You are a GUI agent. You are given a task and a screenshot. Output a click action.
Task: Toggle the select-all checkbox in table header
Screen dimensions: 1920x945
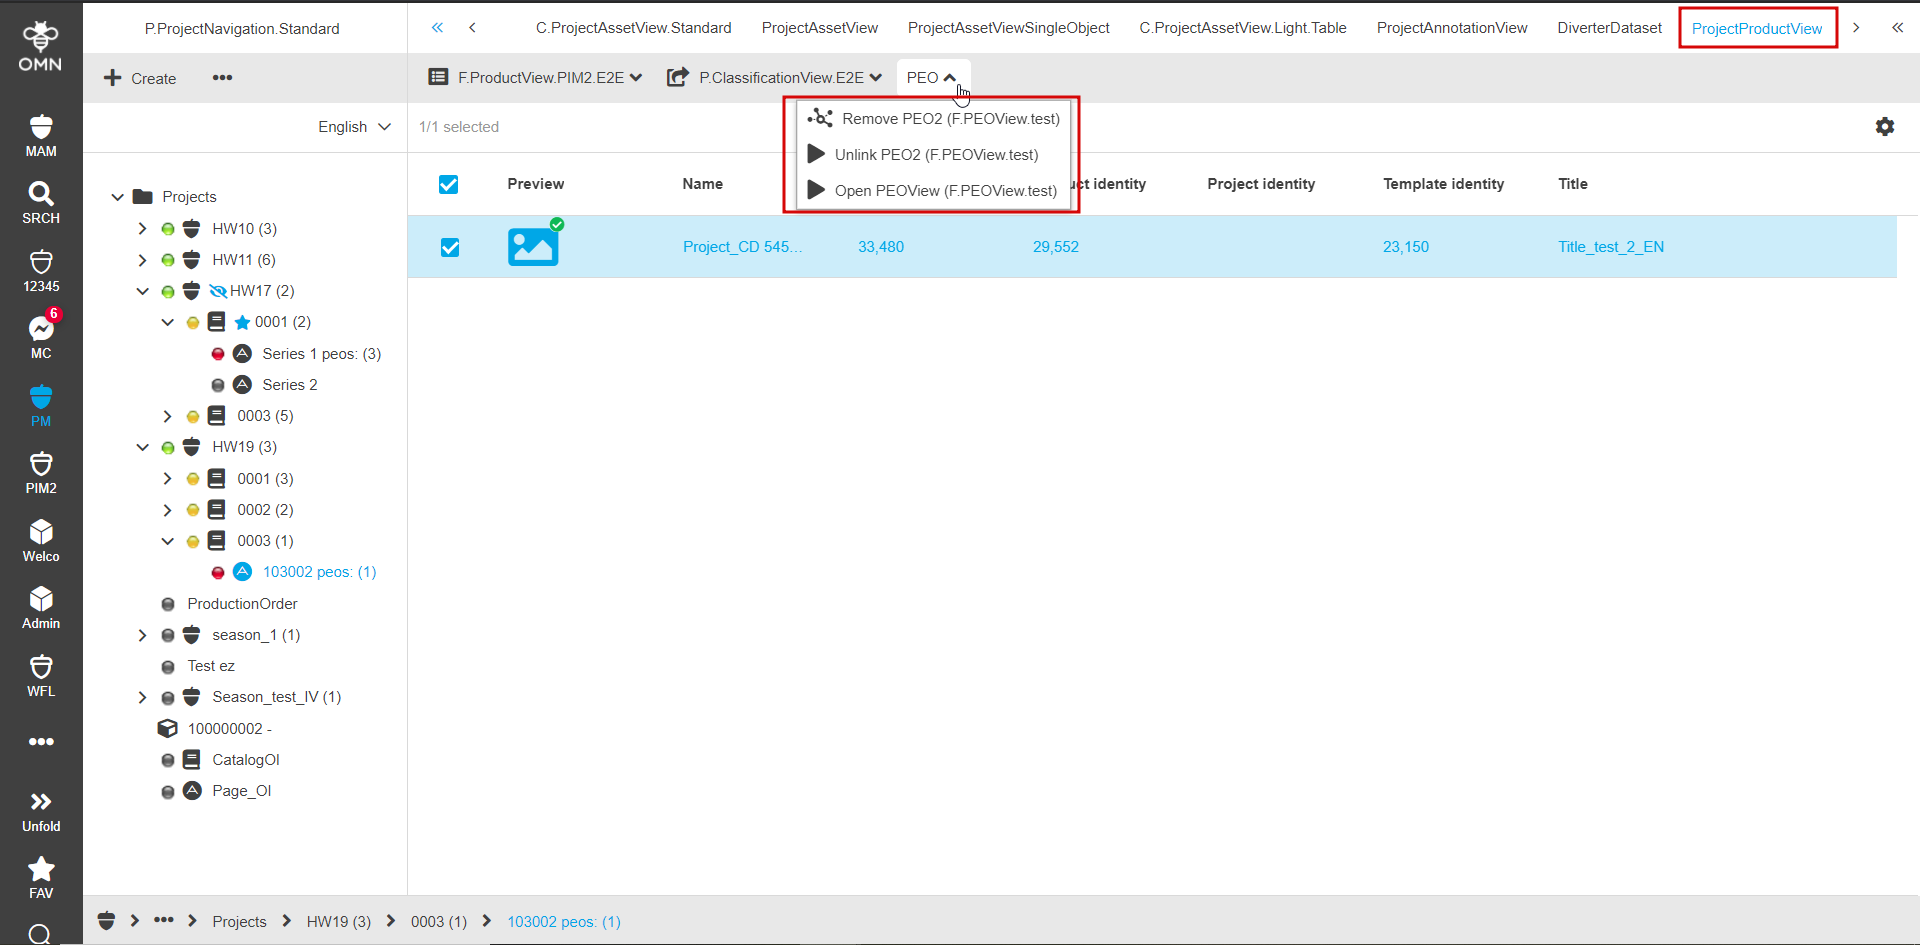point(448,184)
